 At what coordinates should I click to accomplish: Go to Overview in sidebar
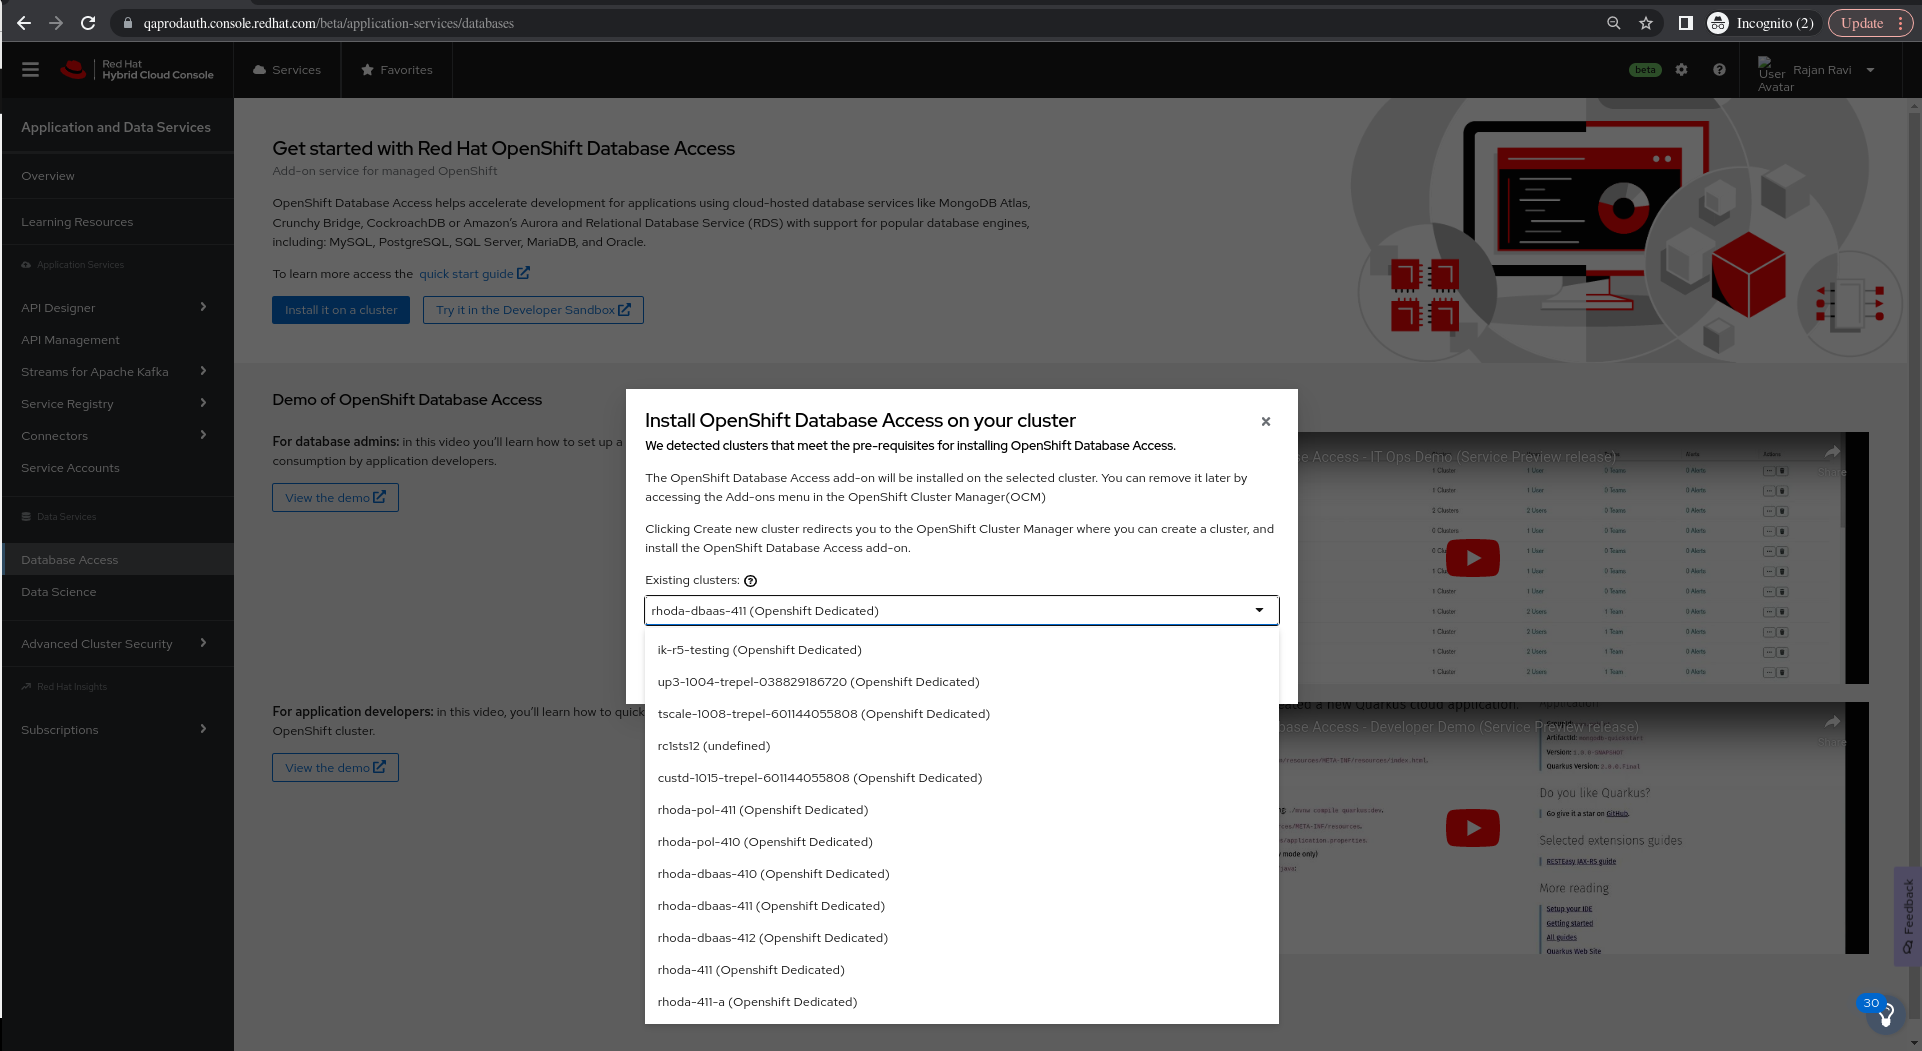pos(118,176)
